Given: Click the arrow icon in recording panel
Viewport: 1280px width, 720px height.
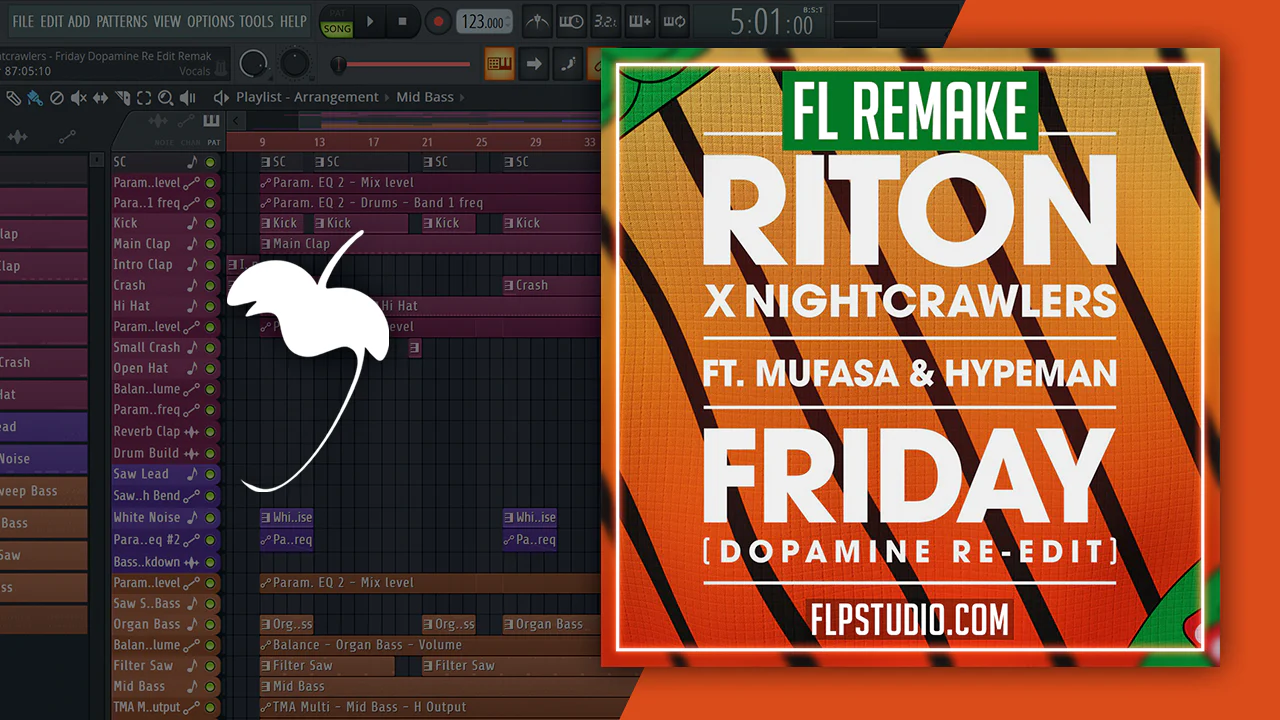Looking at the screenshot, I should click(x=534, y=64).
